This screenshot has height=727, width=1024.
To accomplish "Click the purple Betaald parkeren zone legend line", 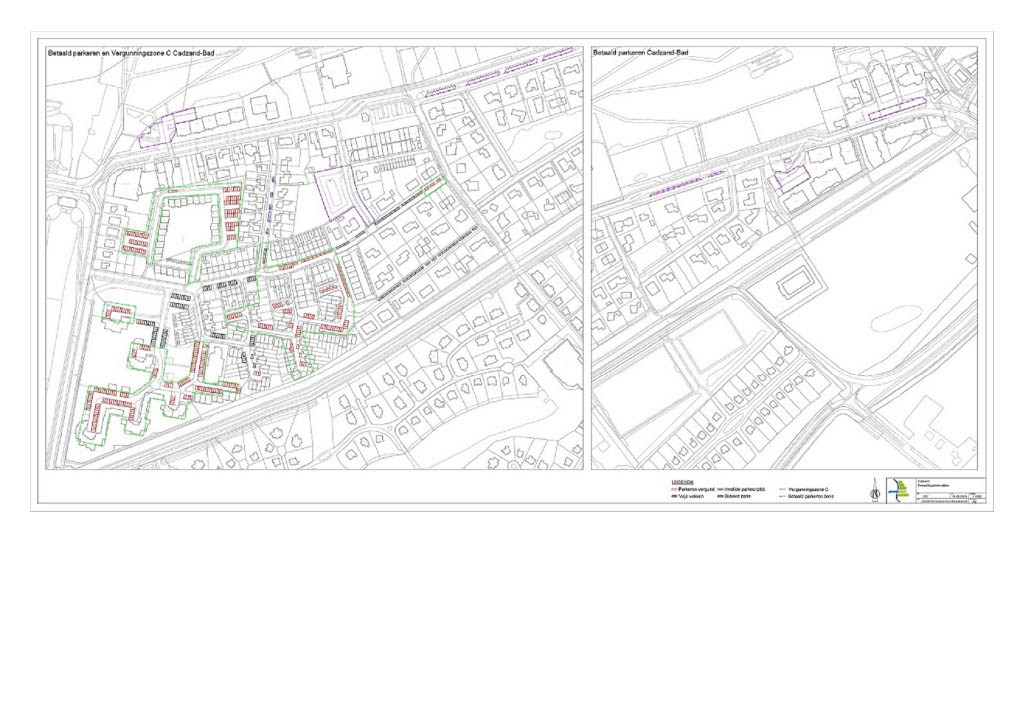I will click(x=781, y=496).
